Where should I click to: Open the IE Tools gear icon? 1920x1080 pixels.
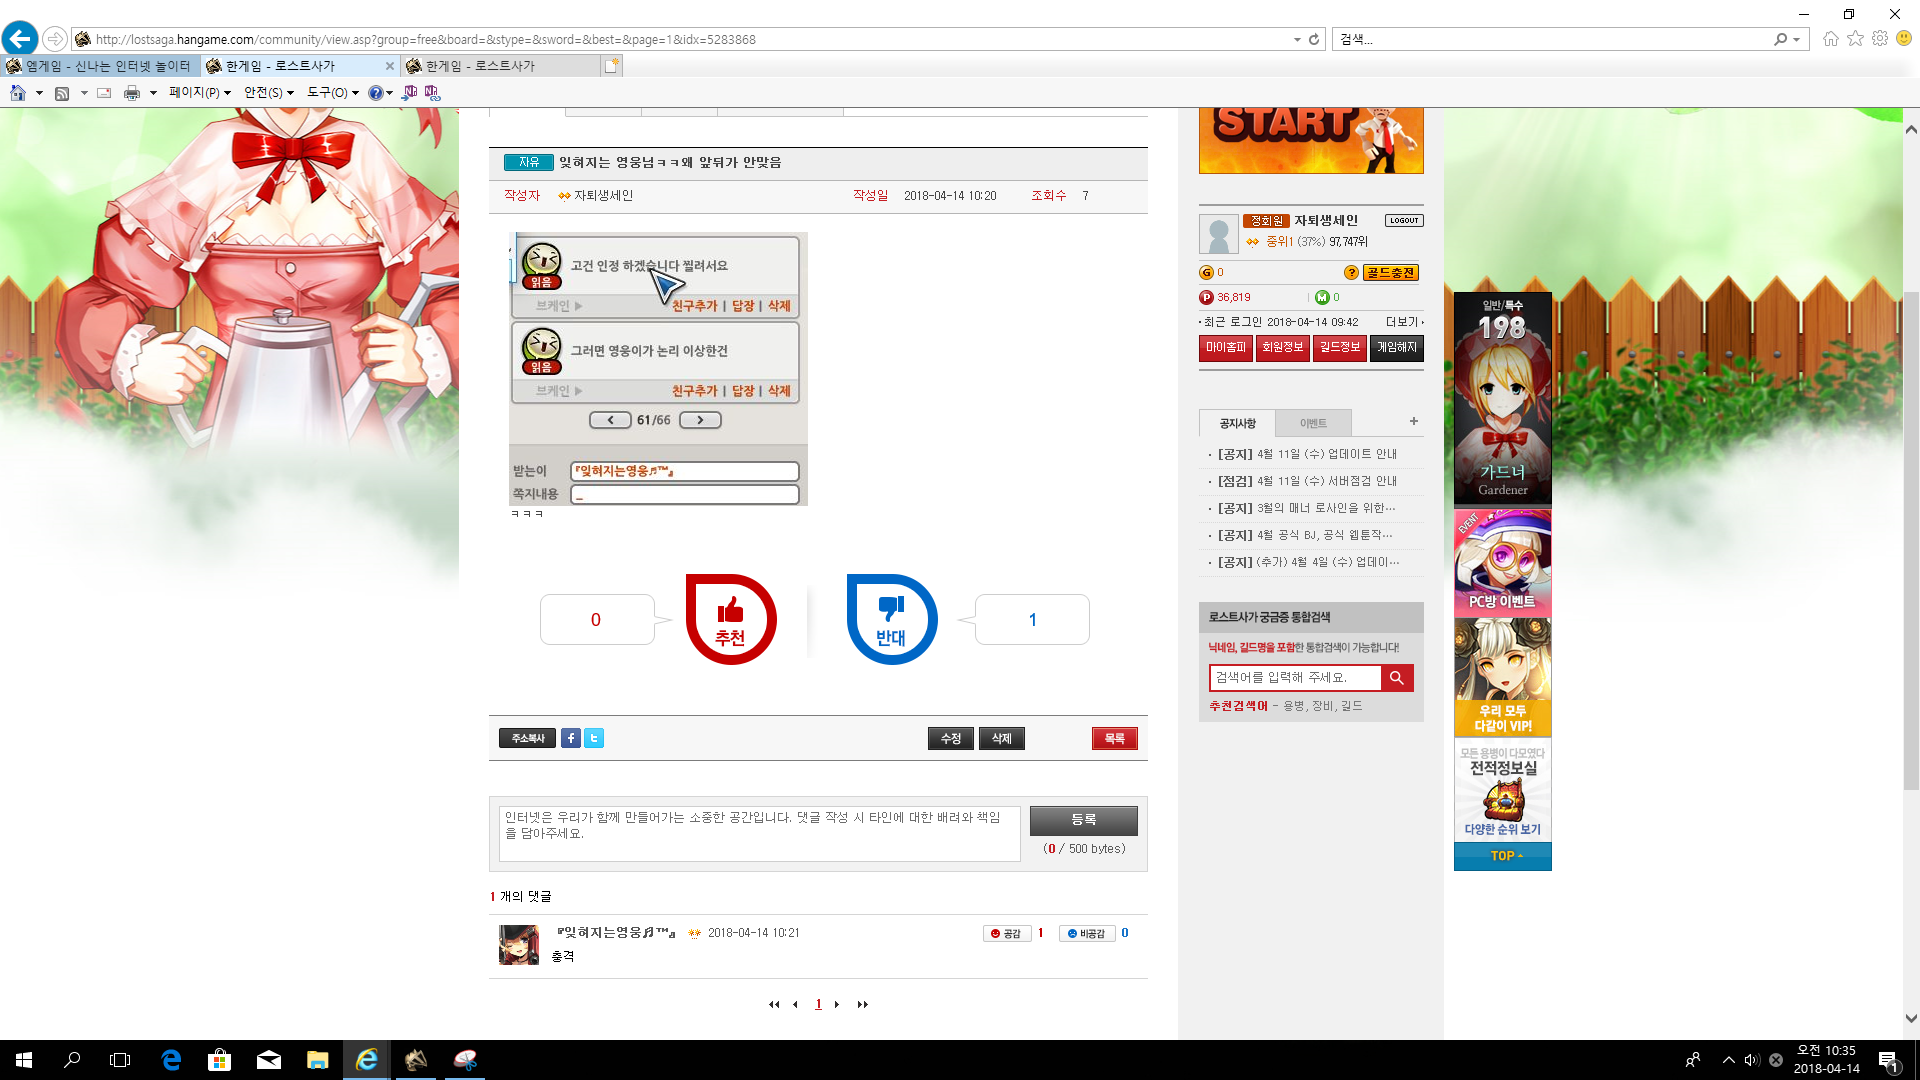(x=1880, y=38)
